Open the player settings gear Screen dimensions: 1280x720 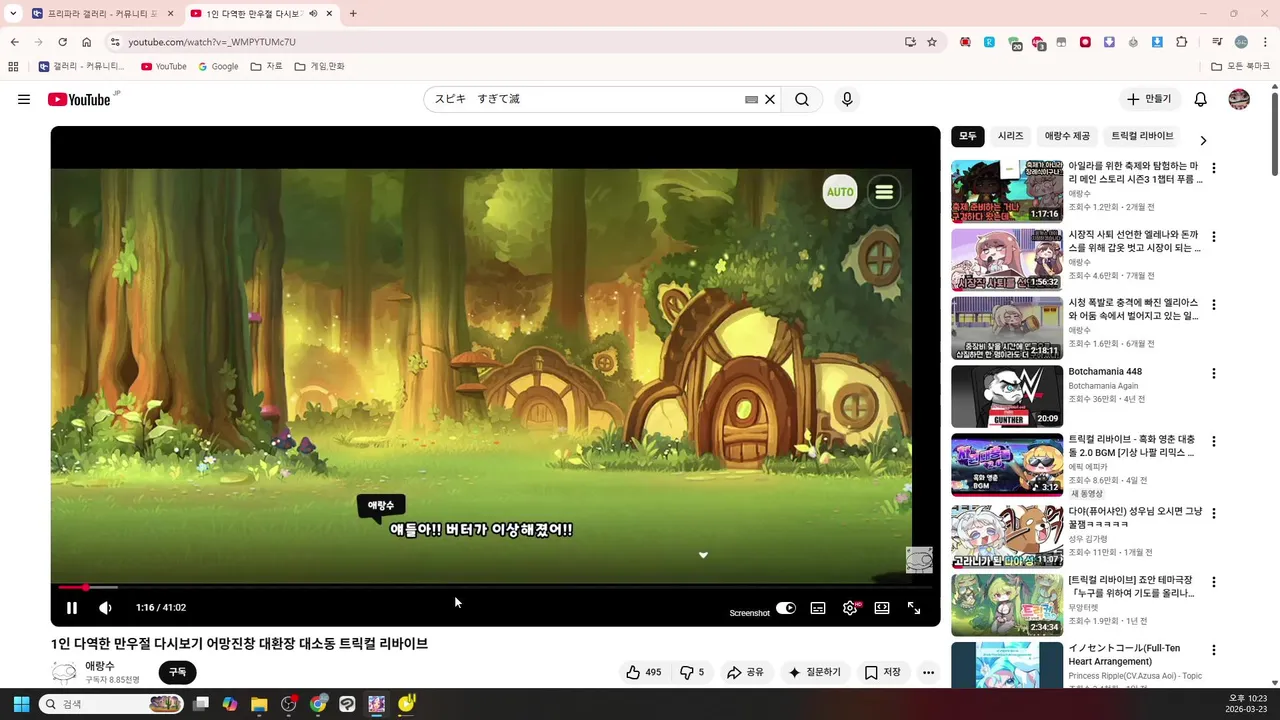850,607
